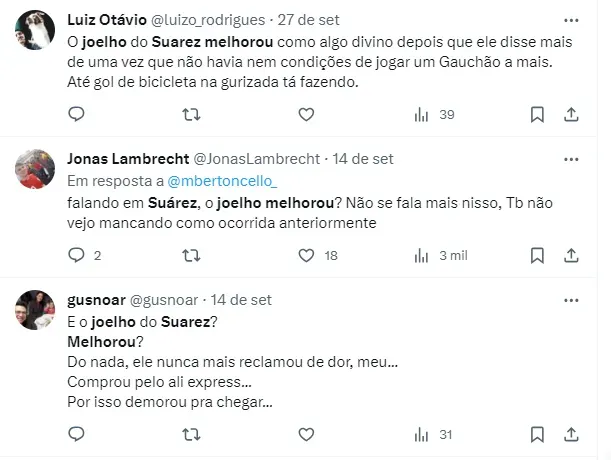This screenshot has width=611, height=460.
Task: Open more options on Luiz Otávio's tweet
Action: (x=570, y=18)
